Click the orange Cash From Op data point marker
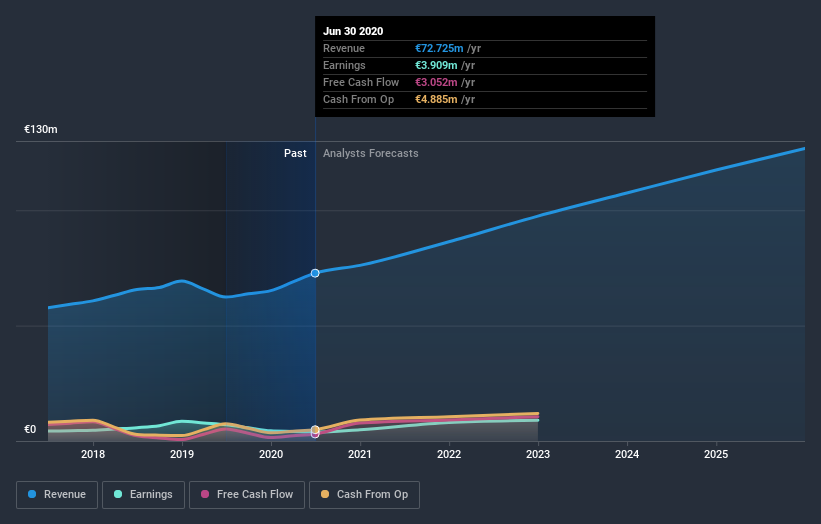Image resolution: width=821 pixels, height=524 pixels. 315,430
